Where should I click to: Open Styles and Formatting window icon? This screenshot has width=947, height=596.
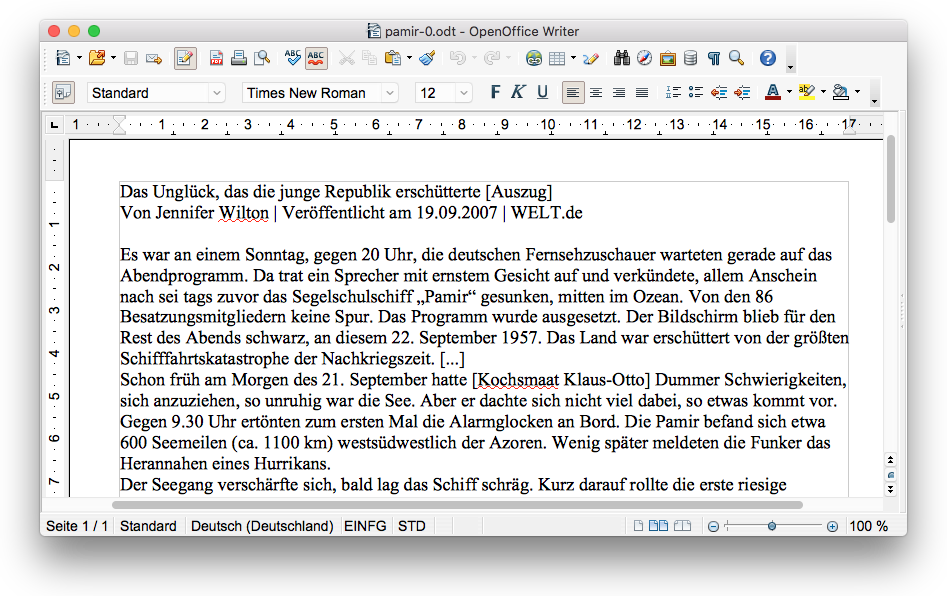(63, 92)
